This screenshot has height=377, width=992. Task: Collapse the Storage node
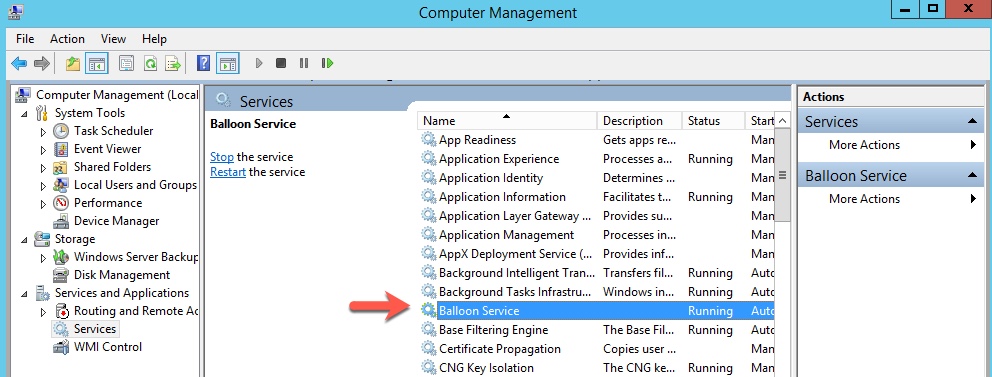(24, 240)
